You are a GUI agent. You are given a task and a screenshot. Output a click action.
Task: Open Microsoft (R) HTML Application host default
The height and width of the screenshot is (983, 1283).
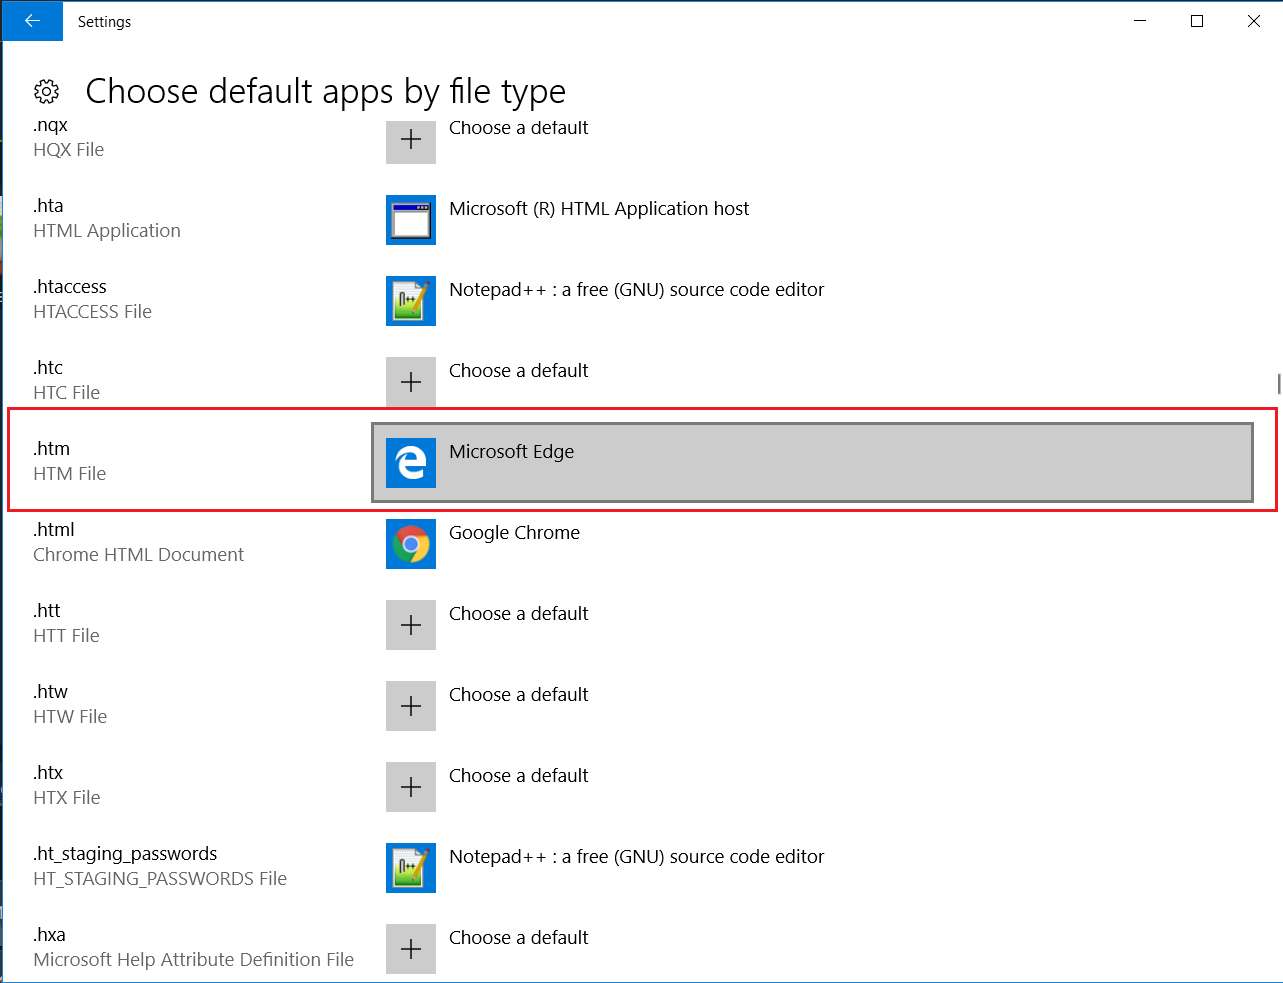[x=599, y=208]
